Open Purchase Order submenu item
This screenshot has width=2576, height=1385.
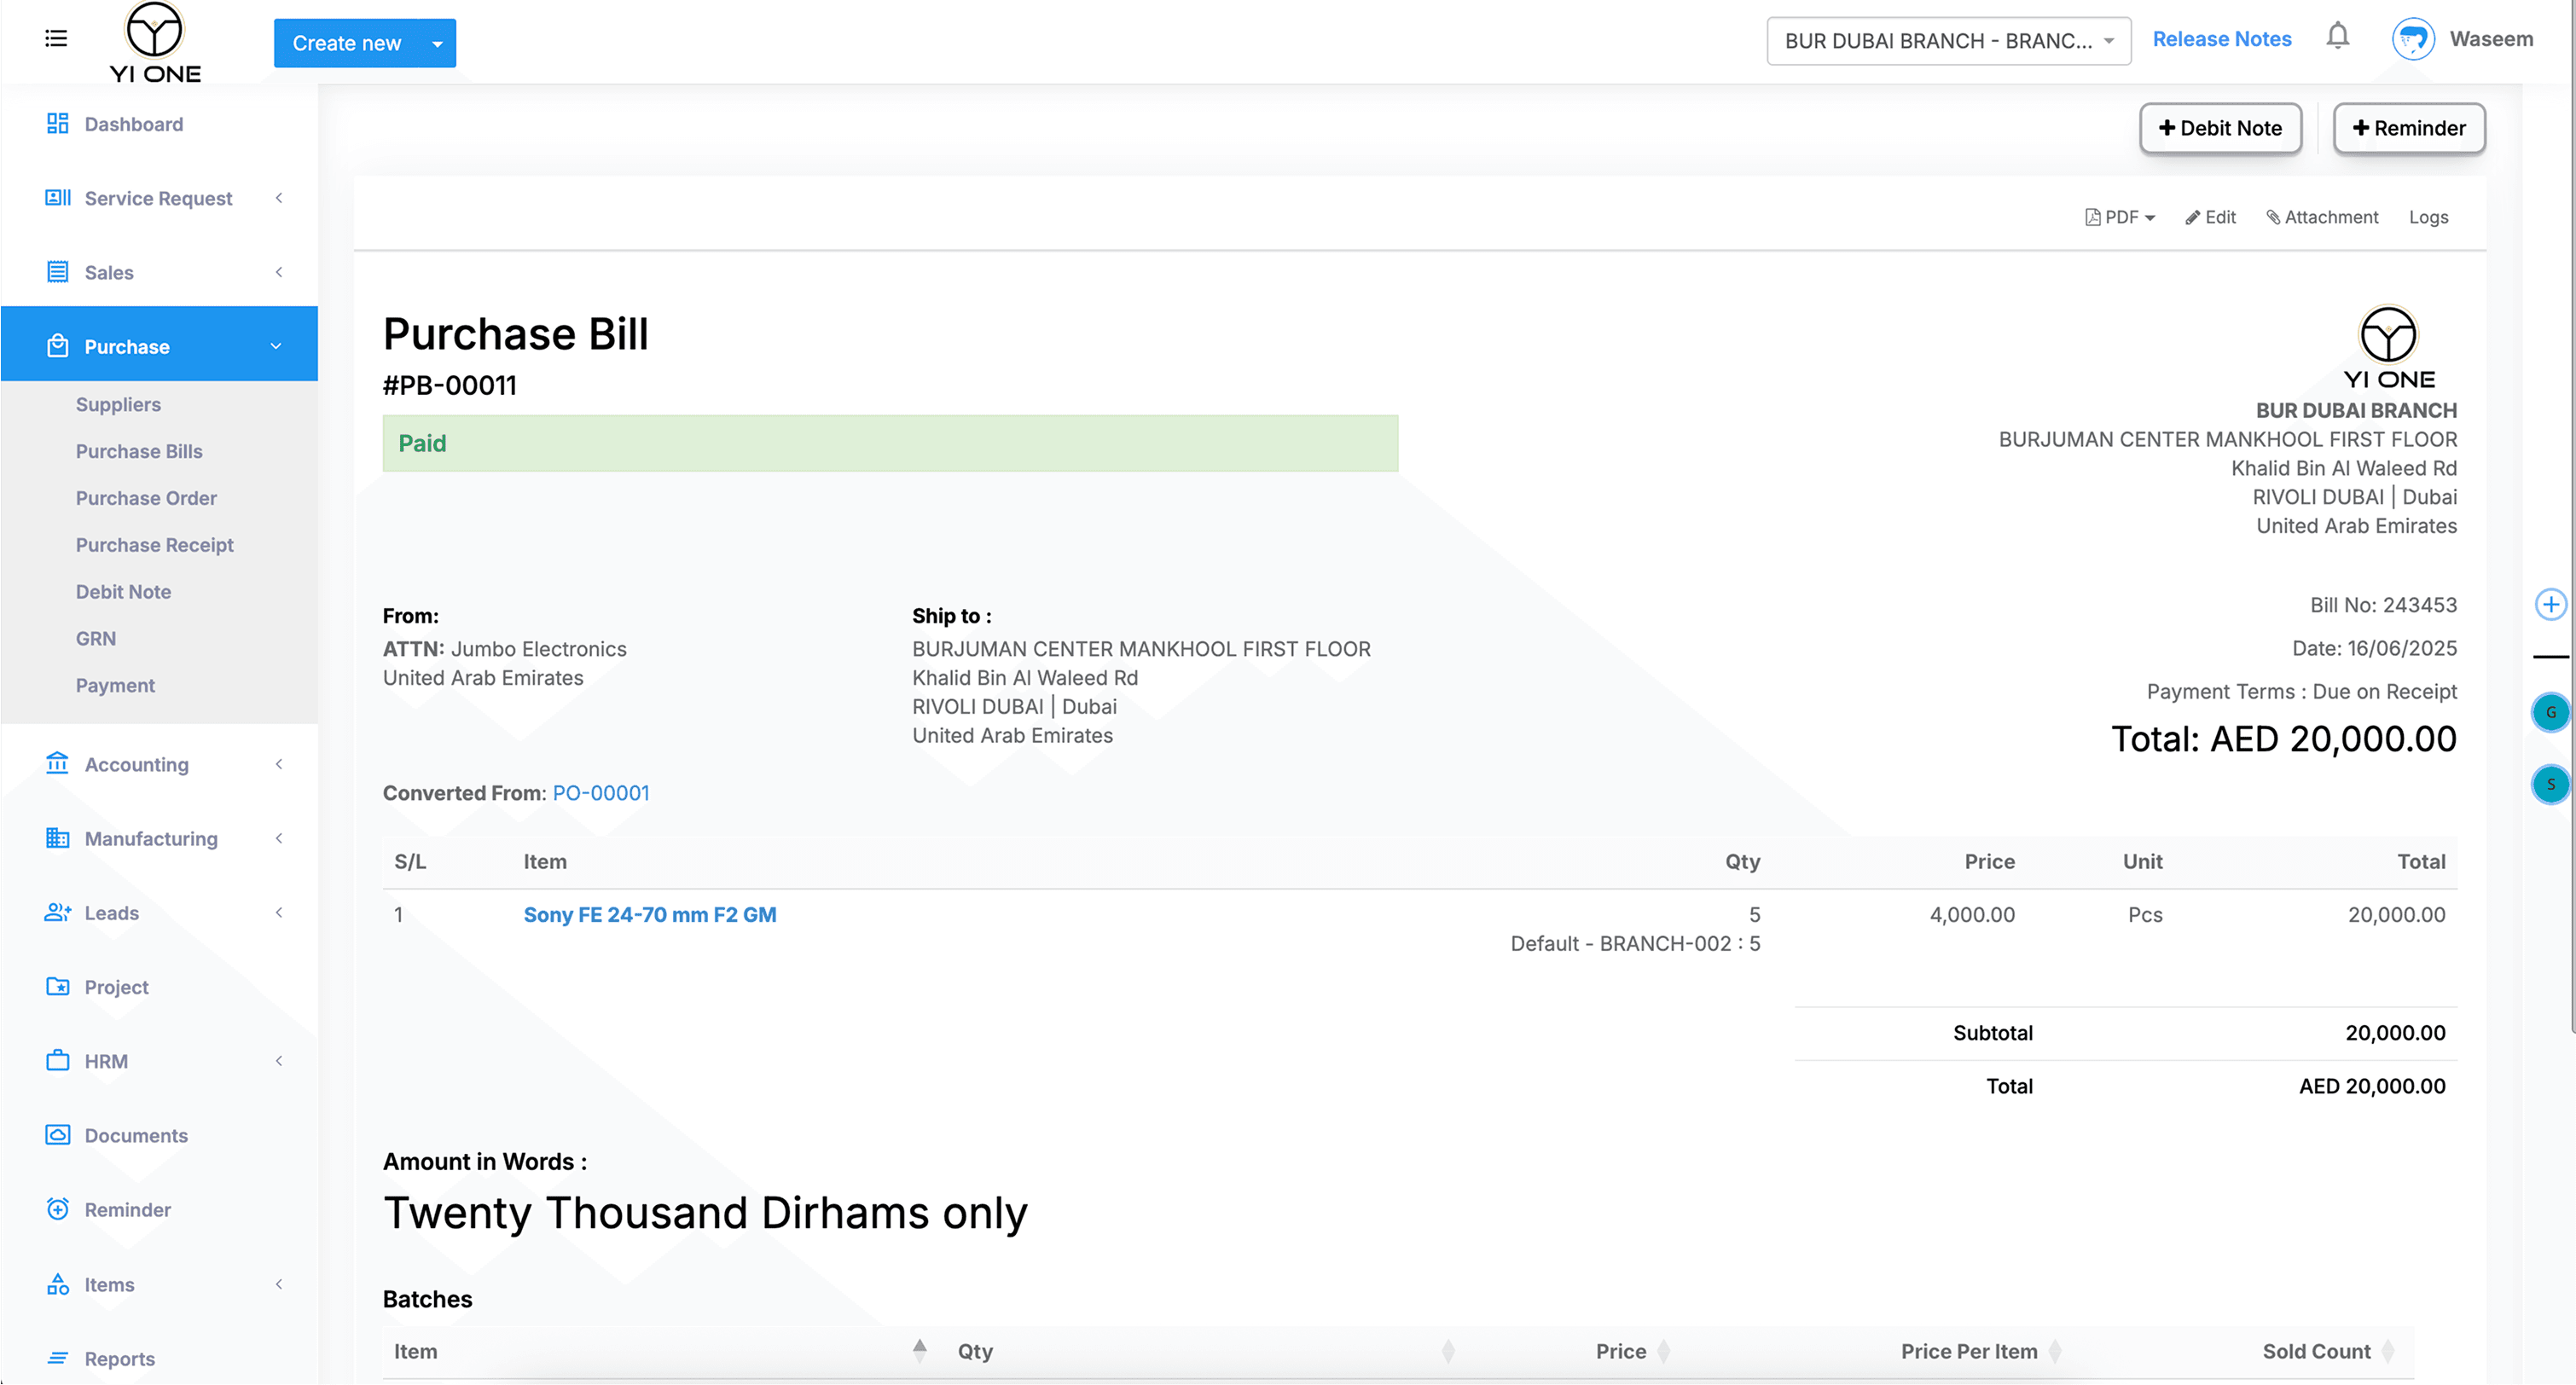click(146, 498)
